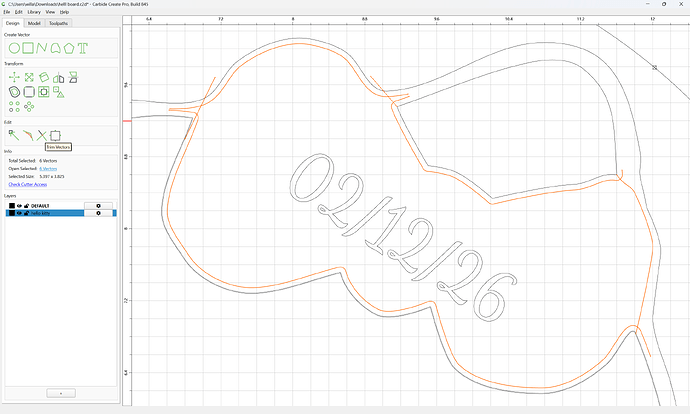Open the Rotate transform tool
The image size is (690, 414).
(44, 77)
